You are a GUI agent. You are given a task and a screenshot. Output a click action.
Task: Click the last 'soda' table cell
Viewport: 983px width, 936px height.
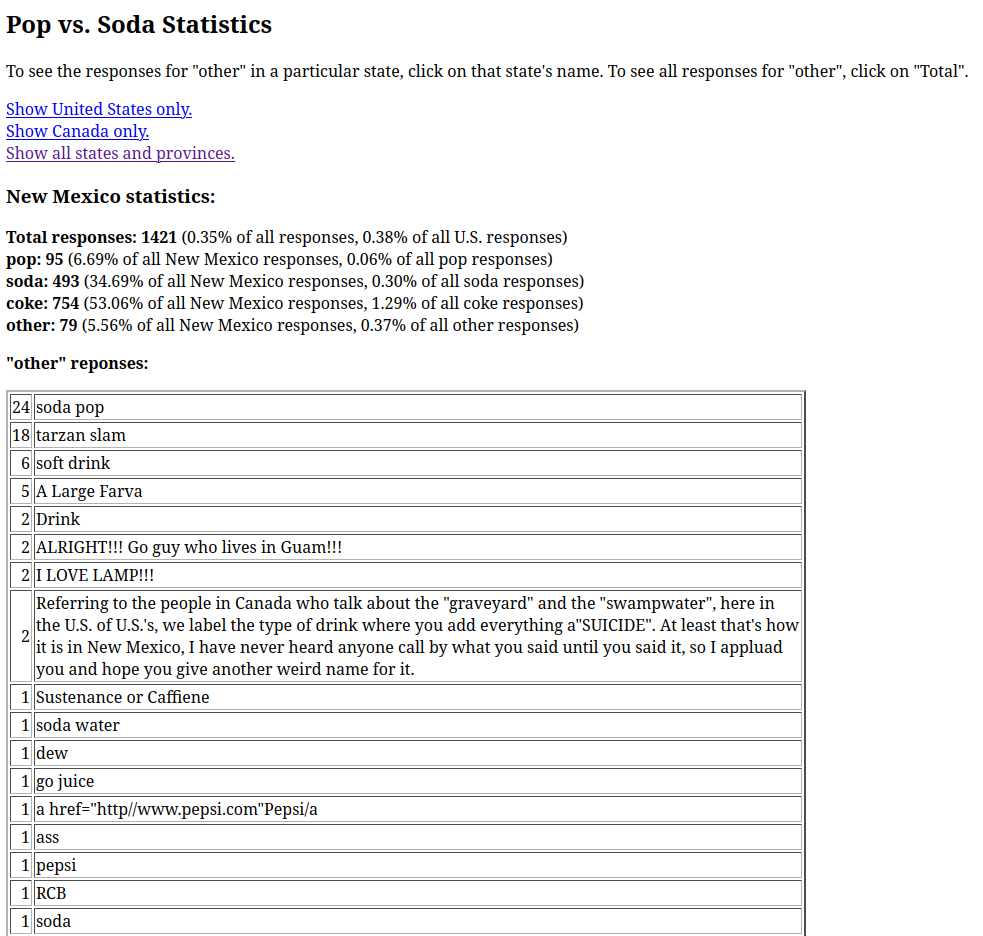coord(418,921)
